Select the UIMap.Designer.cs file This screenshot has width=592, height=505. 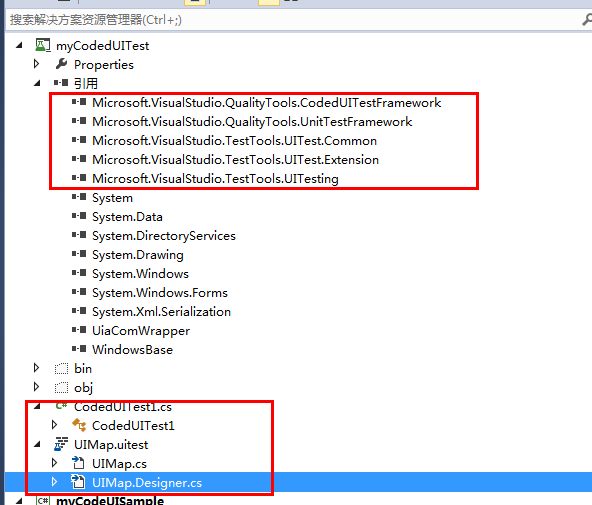point(147,483)
